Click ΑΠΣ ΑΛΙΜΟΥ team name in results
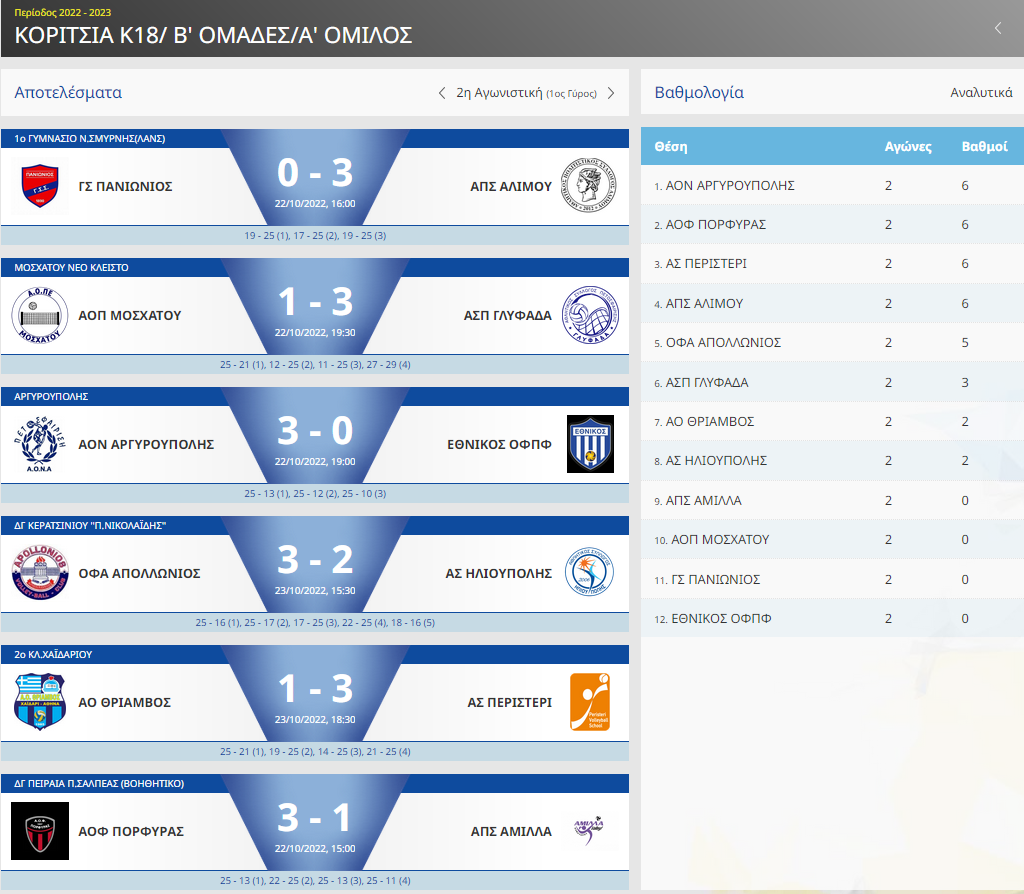Image resolution: width=1024 pixels, height=894 pixels. 511,187
